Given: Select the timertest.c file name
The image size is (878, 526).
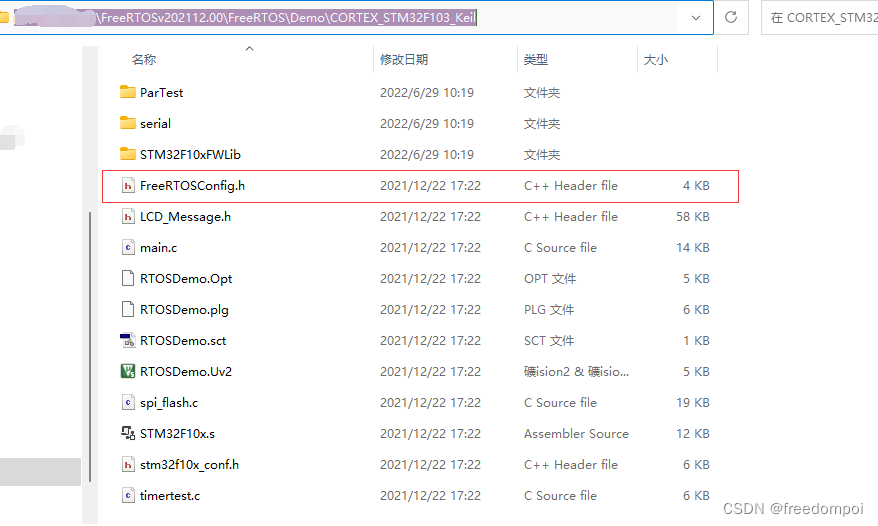Looking at the screenshot, I should coord(170,495).
